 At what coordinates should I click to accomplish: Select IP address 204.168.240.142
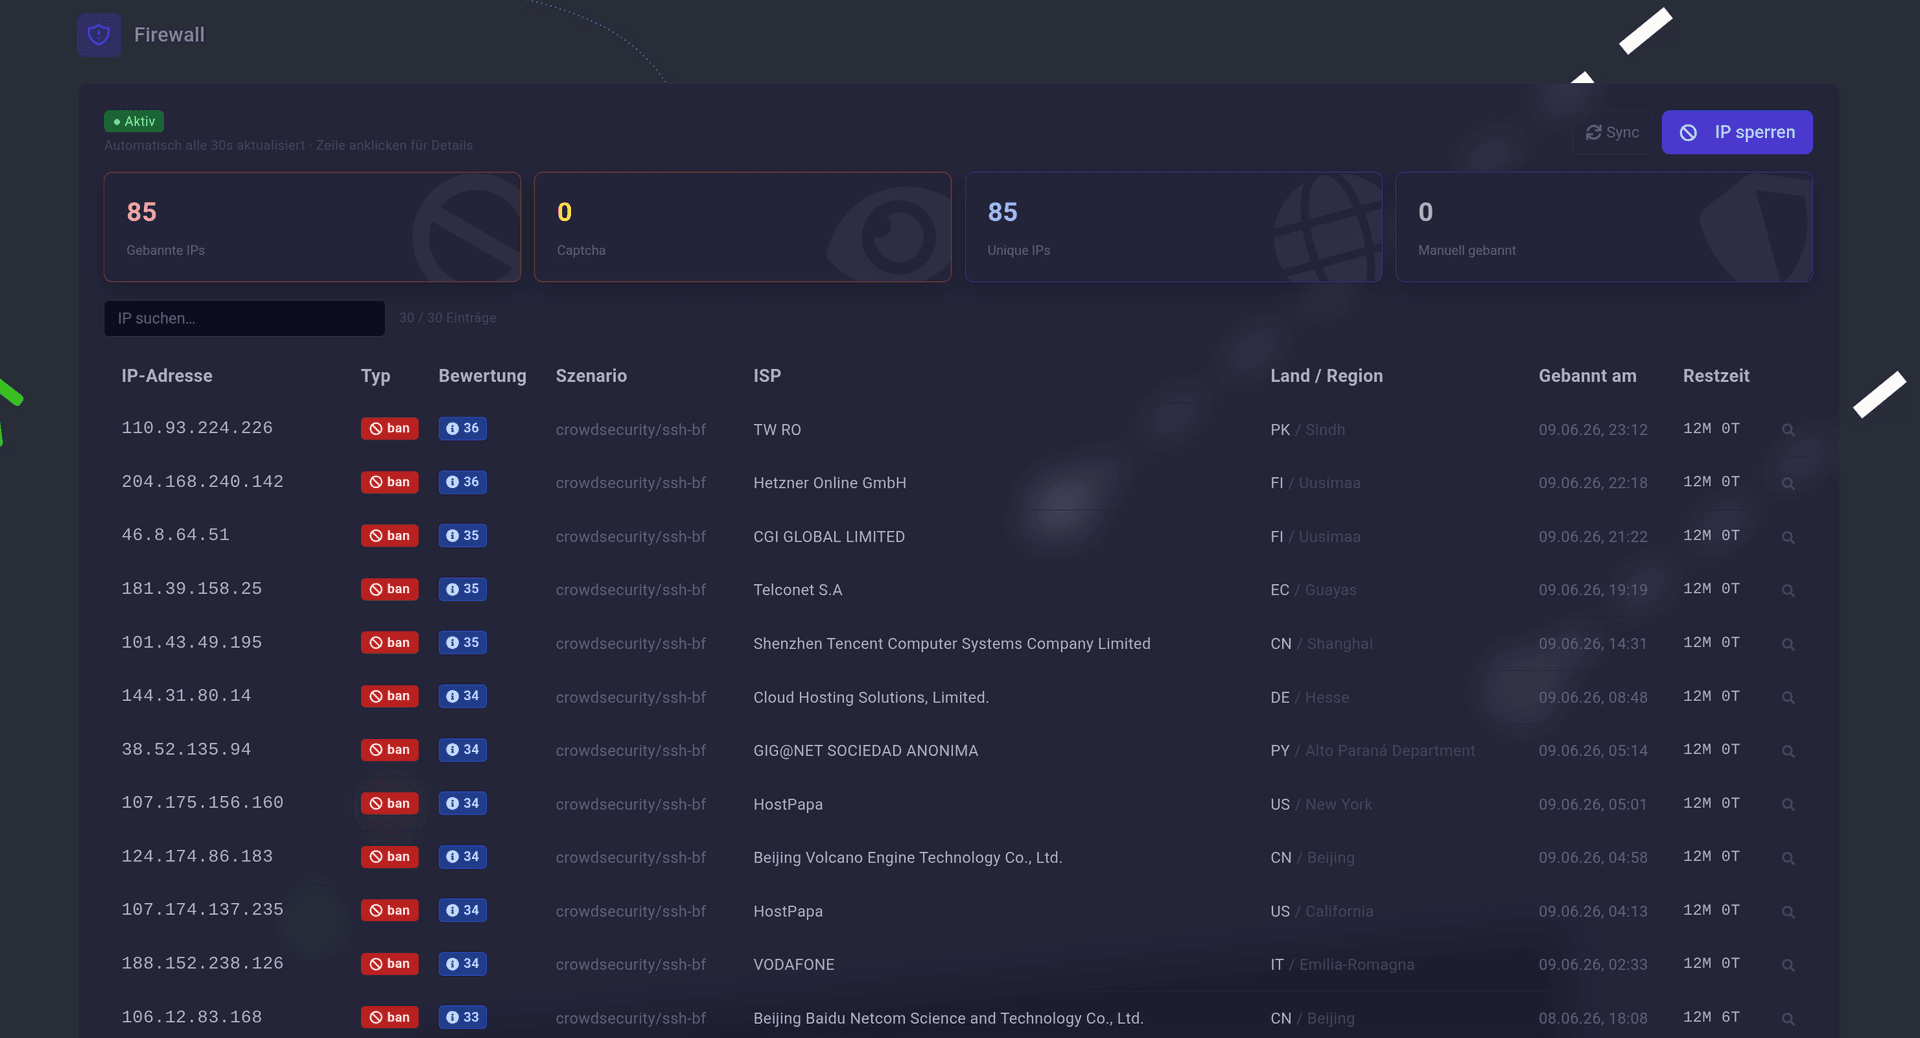[x=202, y=482]
